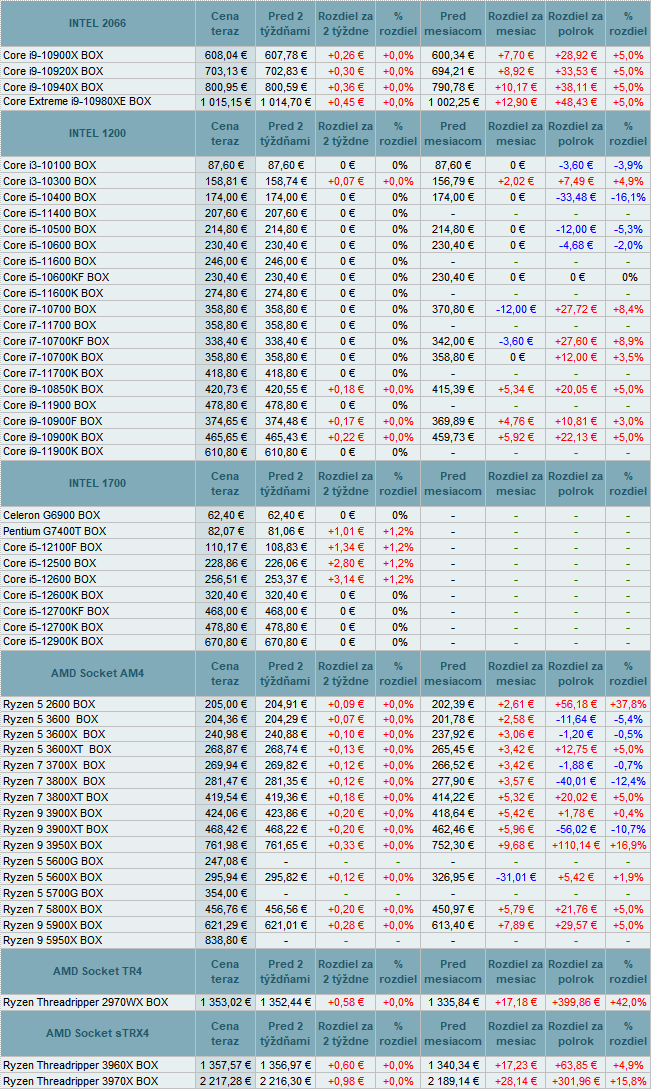
Task: Select Core i5-10400 BOX product name
Action: [50, 197]
